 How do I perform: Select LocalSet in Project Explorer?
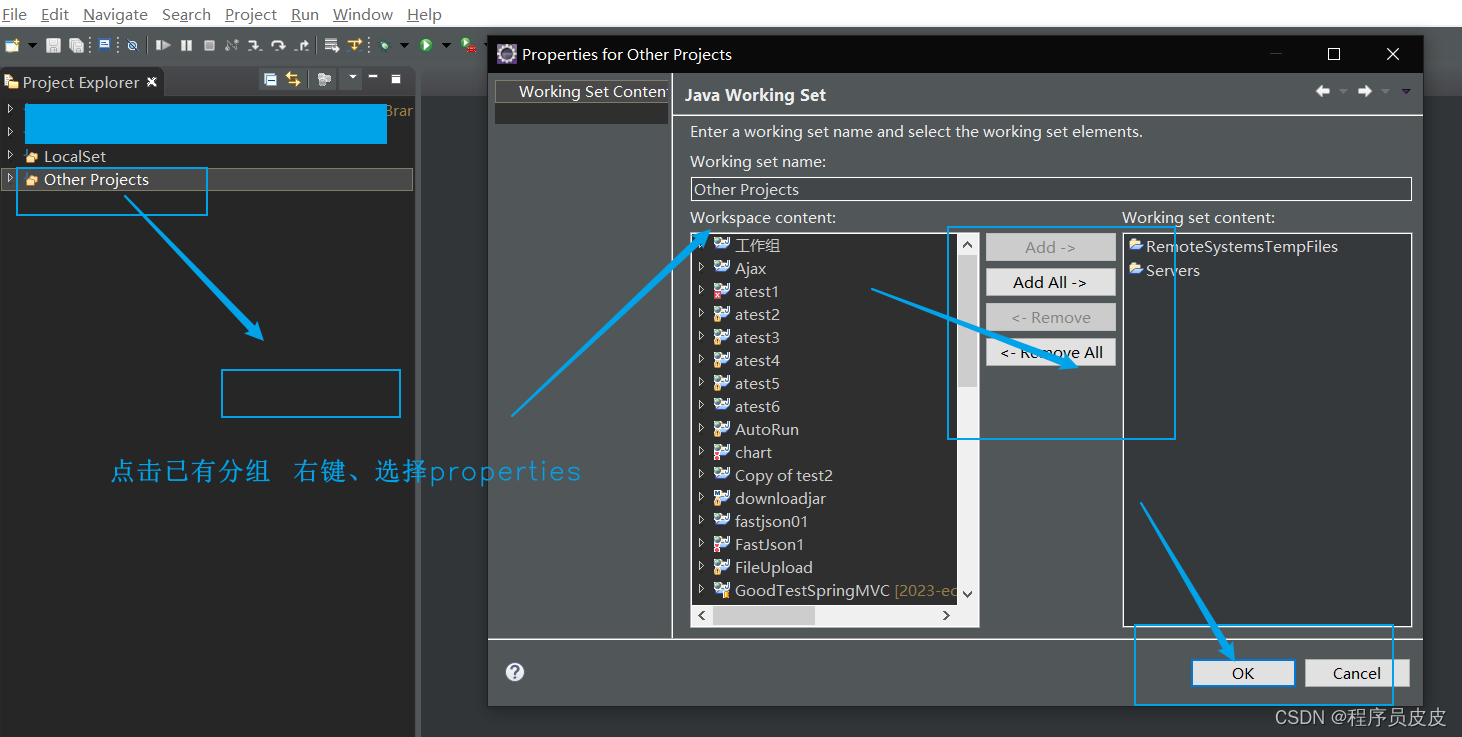coord(75,157)
